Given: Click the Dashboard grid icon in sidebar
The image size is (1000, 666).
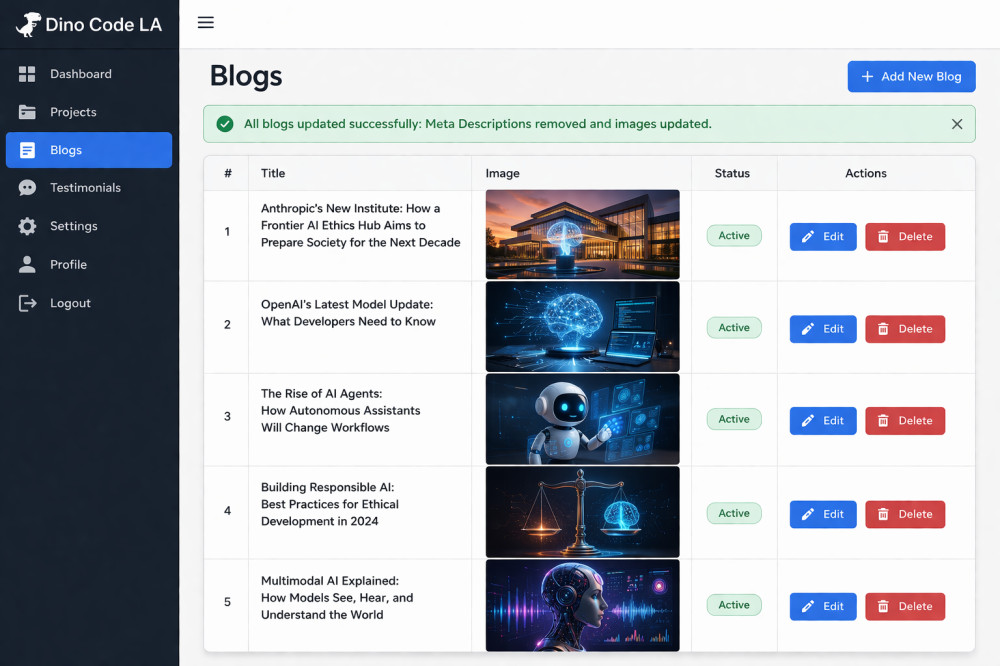Looking at the screenshot, I should 27,74.
